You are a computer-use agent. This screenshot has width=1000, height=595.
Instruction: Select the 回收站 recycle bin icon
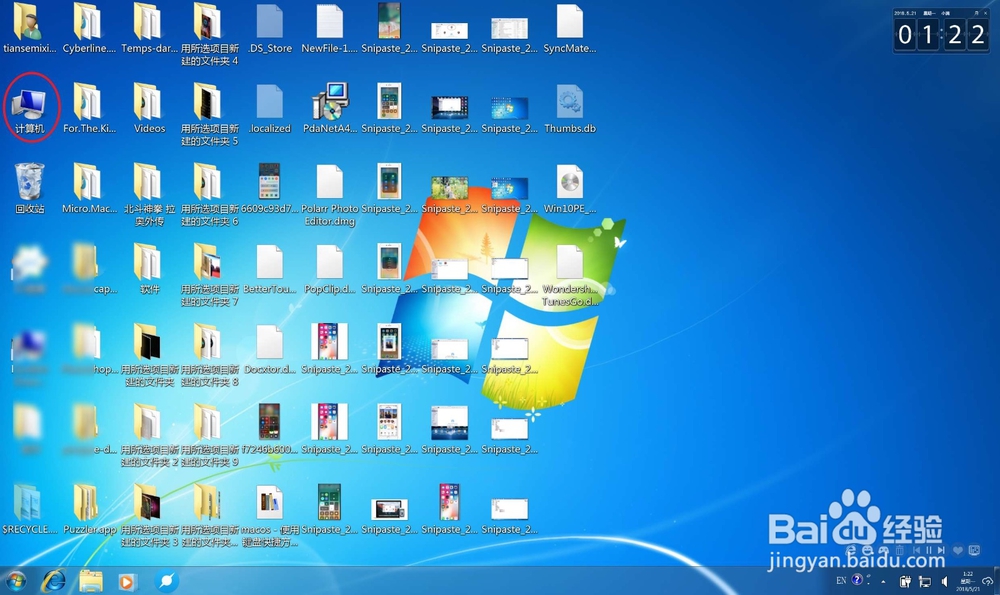tap(29, 188)
